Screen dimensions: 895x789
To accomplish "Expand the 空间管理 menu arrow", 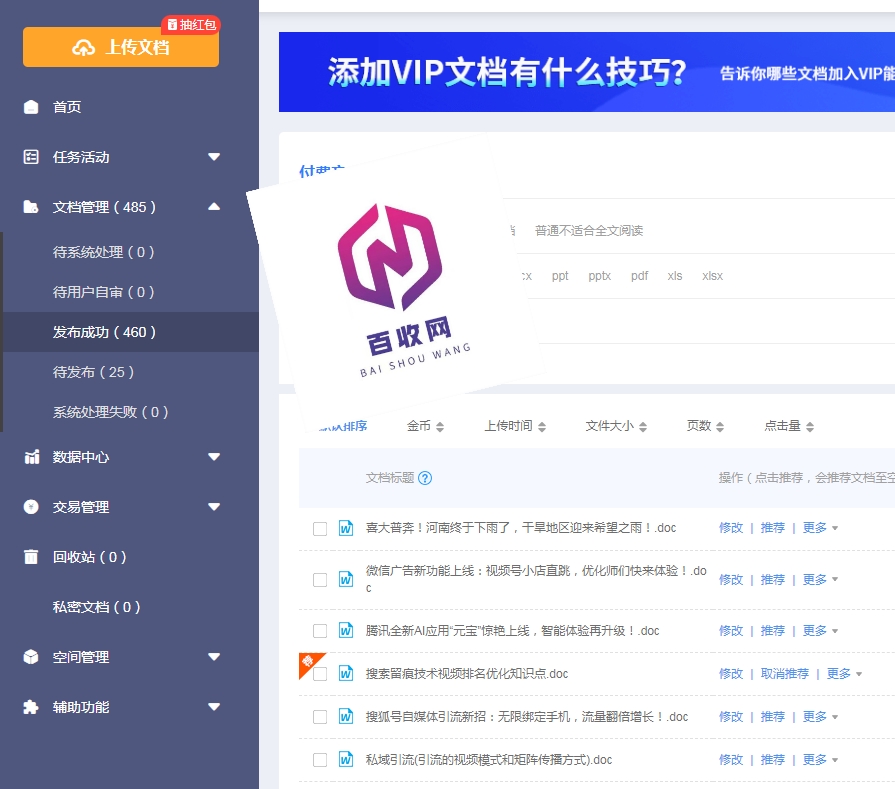I will click(x=214, y=657).
